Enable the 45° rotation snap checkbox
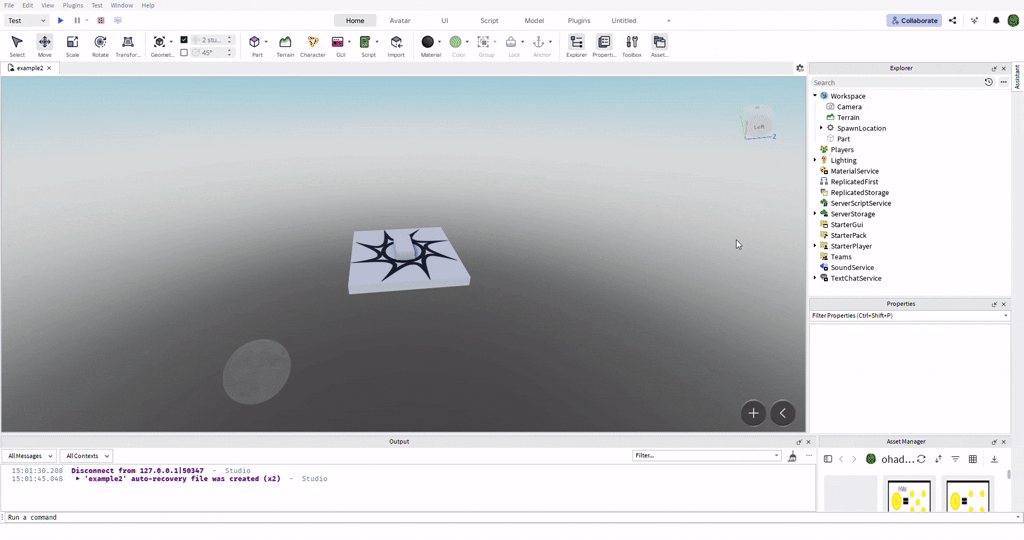The image size is (1024, 540). [184, 53]
